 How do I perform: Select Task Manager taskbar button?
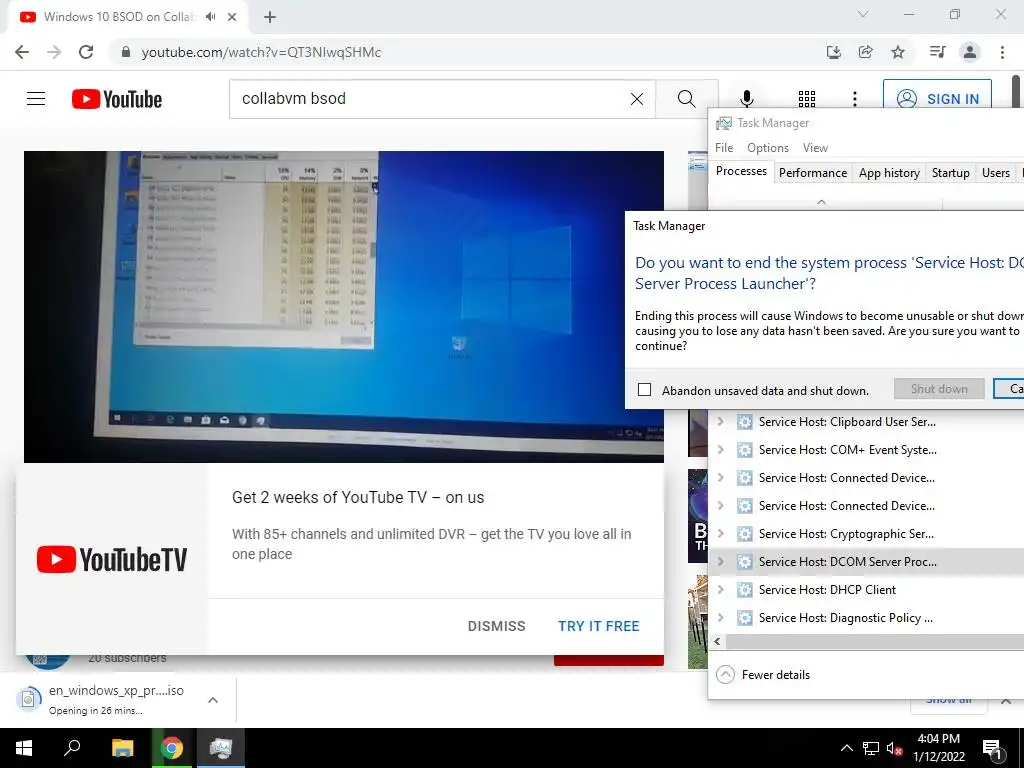[221, 748]
